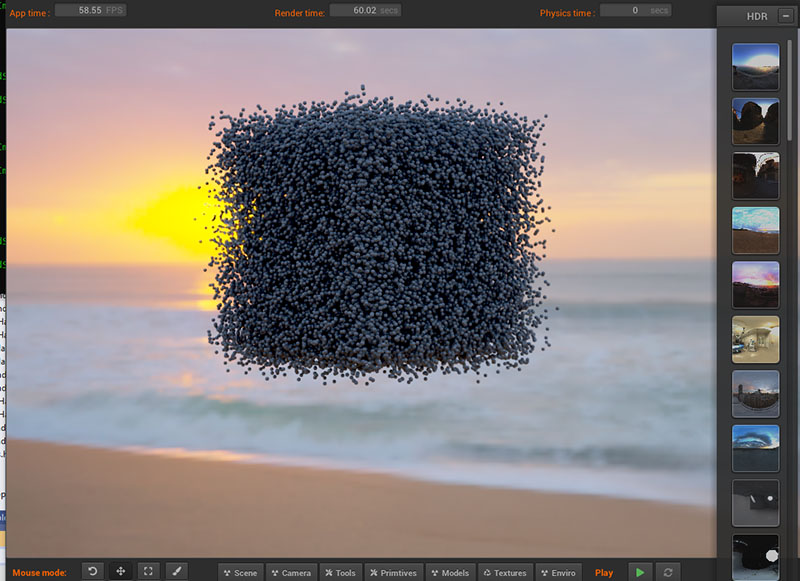The height and width of the screenshot is (581, 800).
Task: Open the Tools menu
Action: tap(340, 572)
